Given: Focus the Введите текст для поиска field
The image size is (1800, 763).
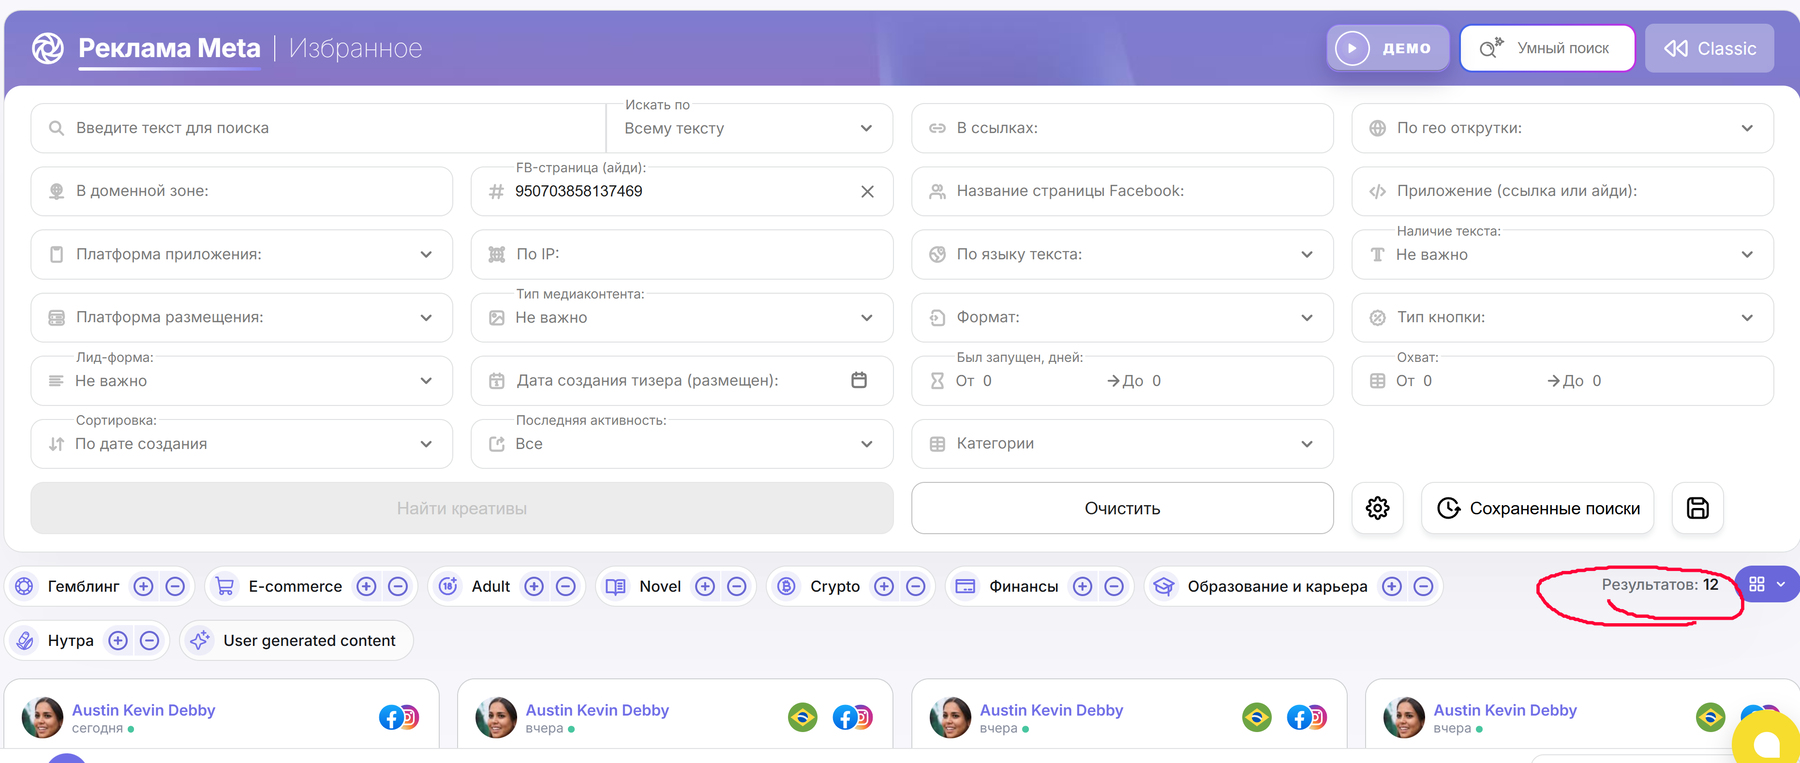Looking at the screenshot, I should (x=318, y=128).
